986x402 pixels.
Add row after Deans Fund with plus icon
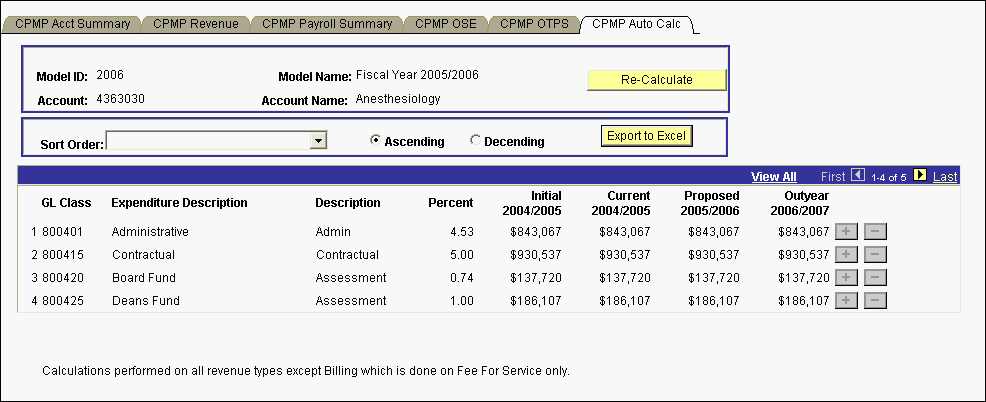[846, 301]
